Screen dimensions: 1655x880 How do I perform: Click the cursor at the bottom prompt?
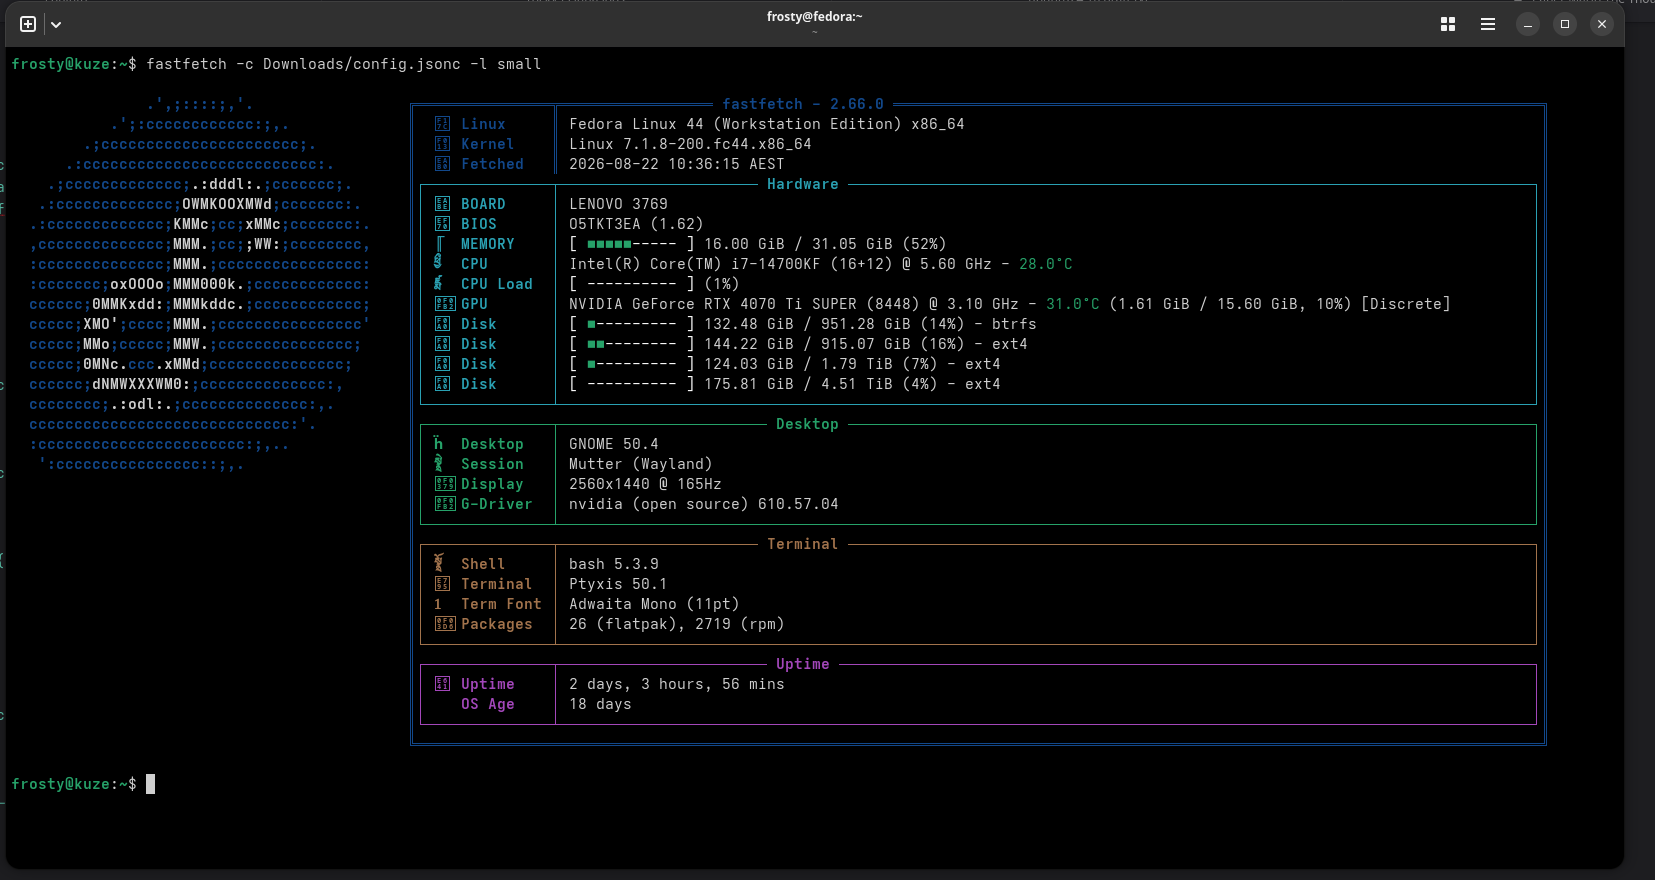point(151,784)
